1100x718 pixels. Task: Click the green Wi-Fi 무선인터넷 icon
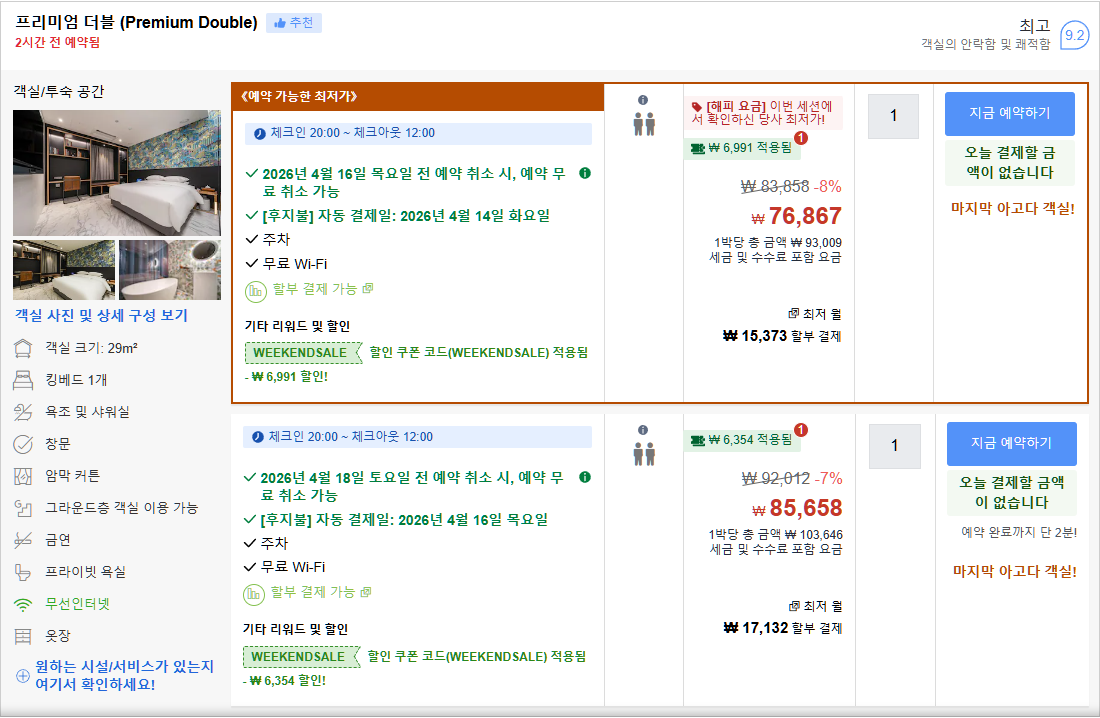click(x=23, y=604)
